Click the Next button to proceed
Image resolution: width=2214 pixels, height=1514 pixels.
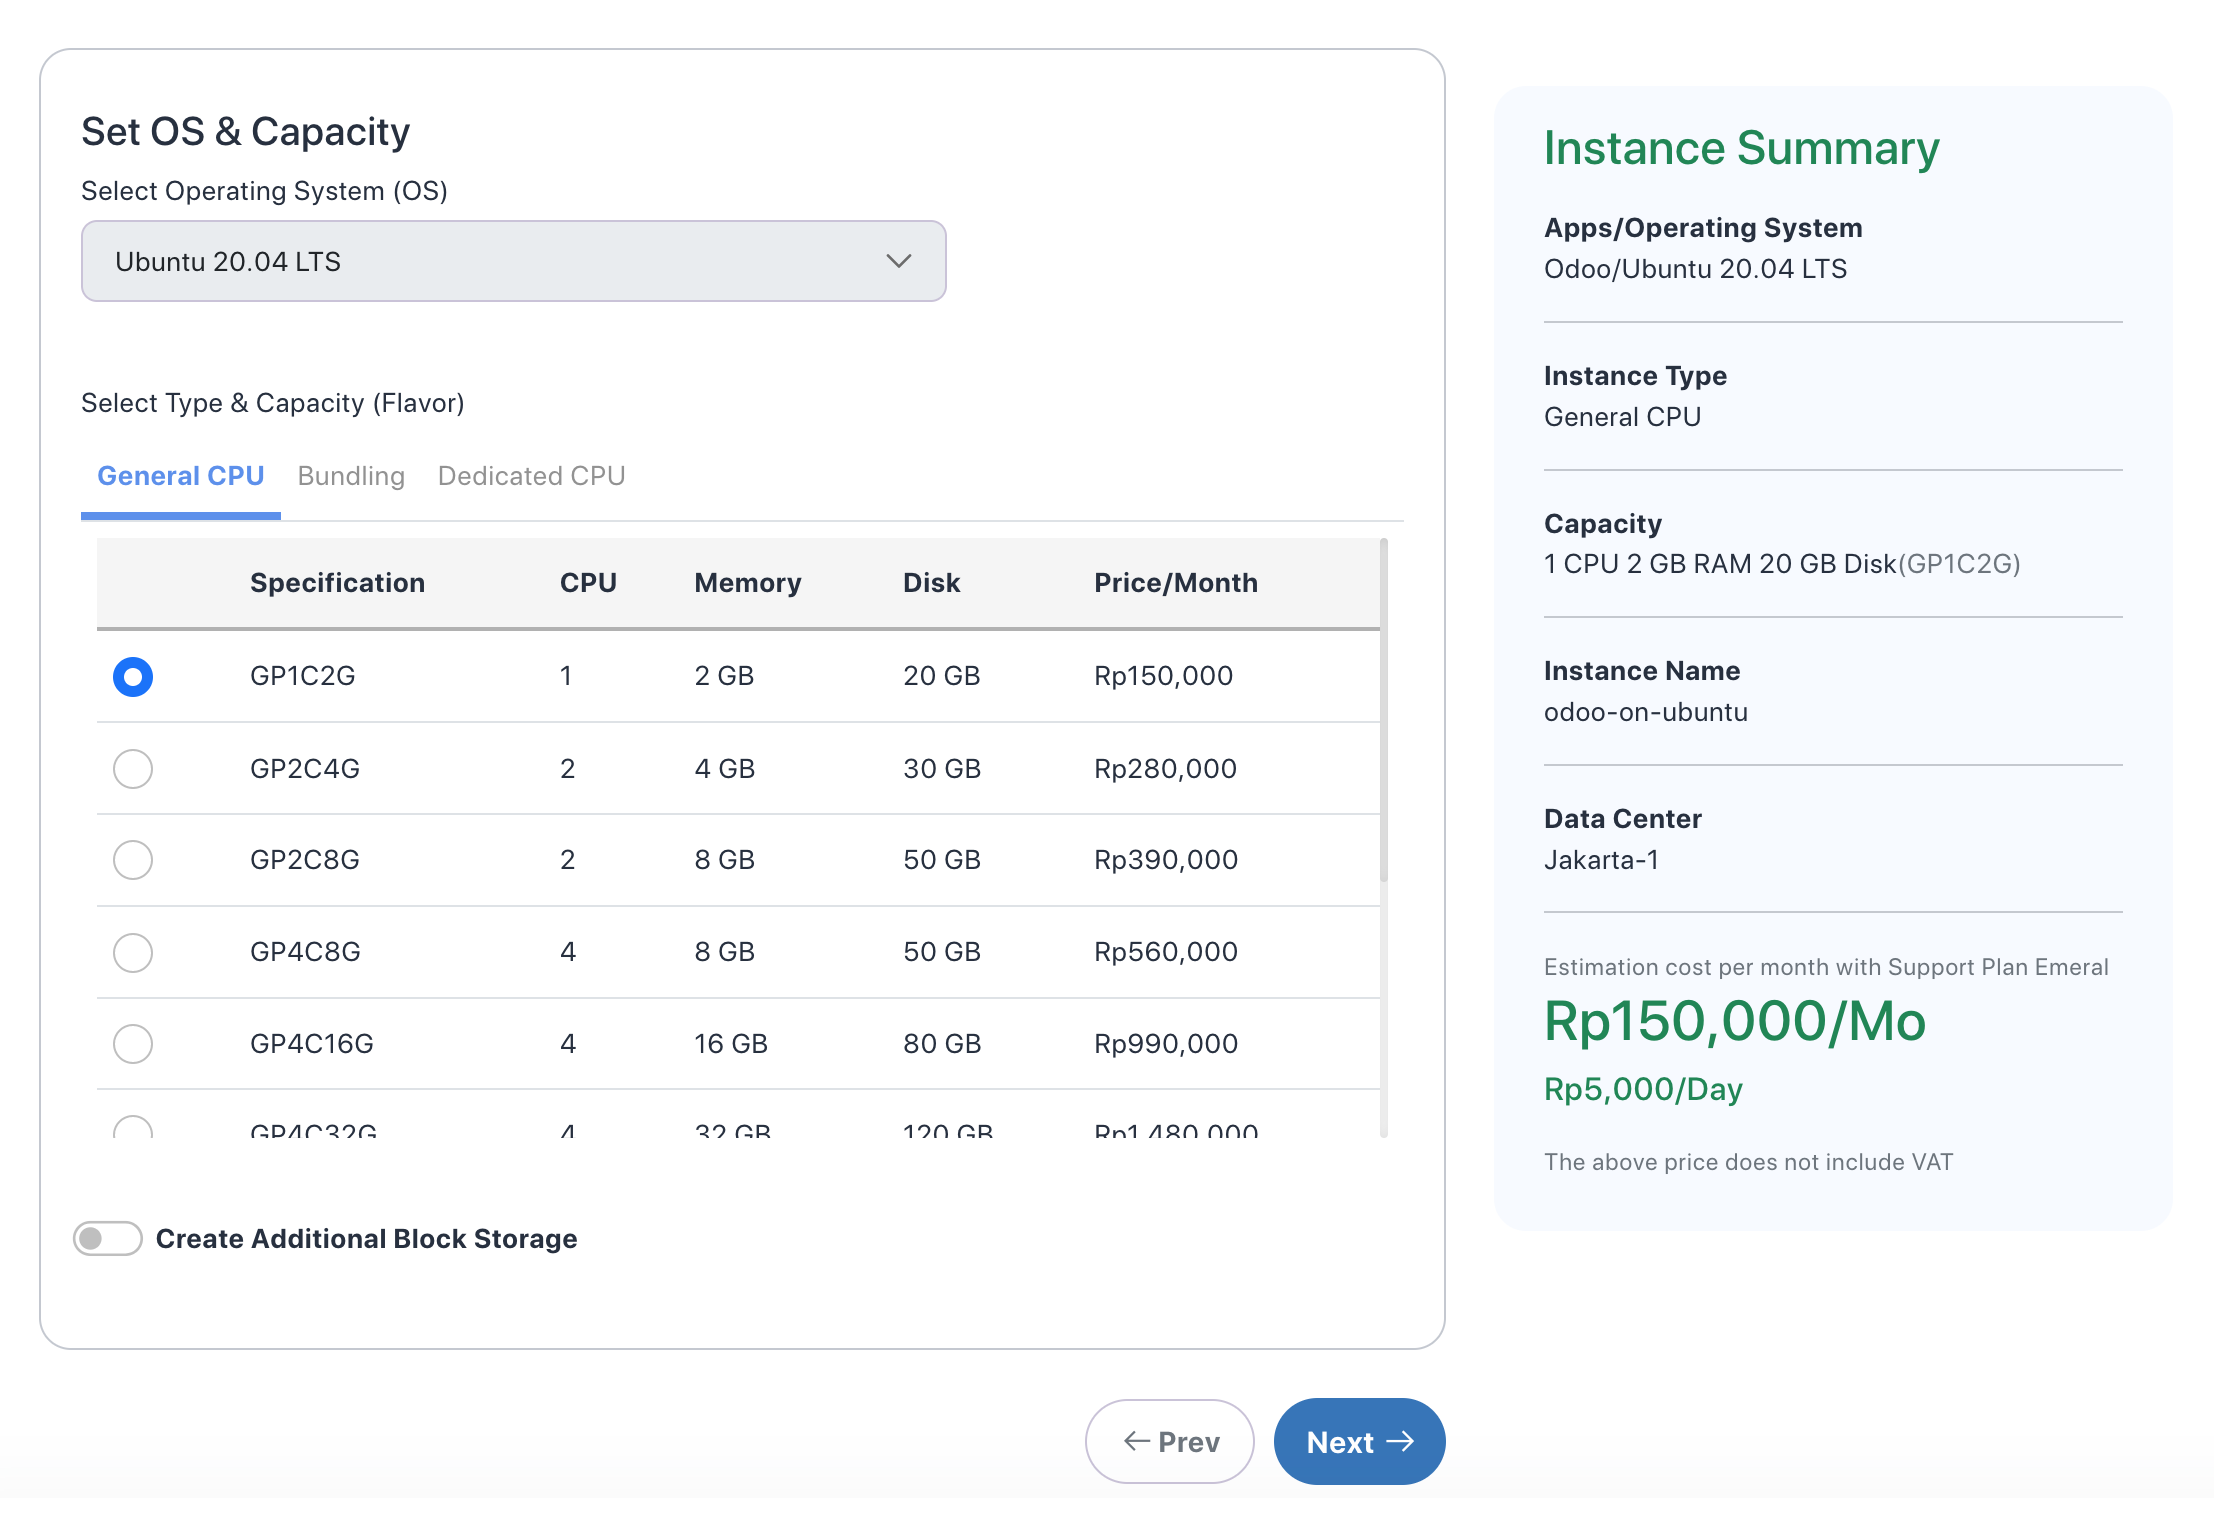[1358, 1441]
